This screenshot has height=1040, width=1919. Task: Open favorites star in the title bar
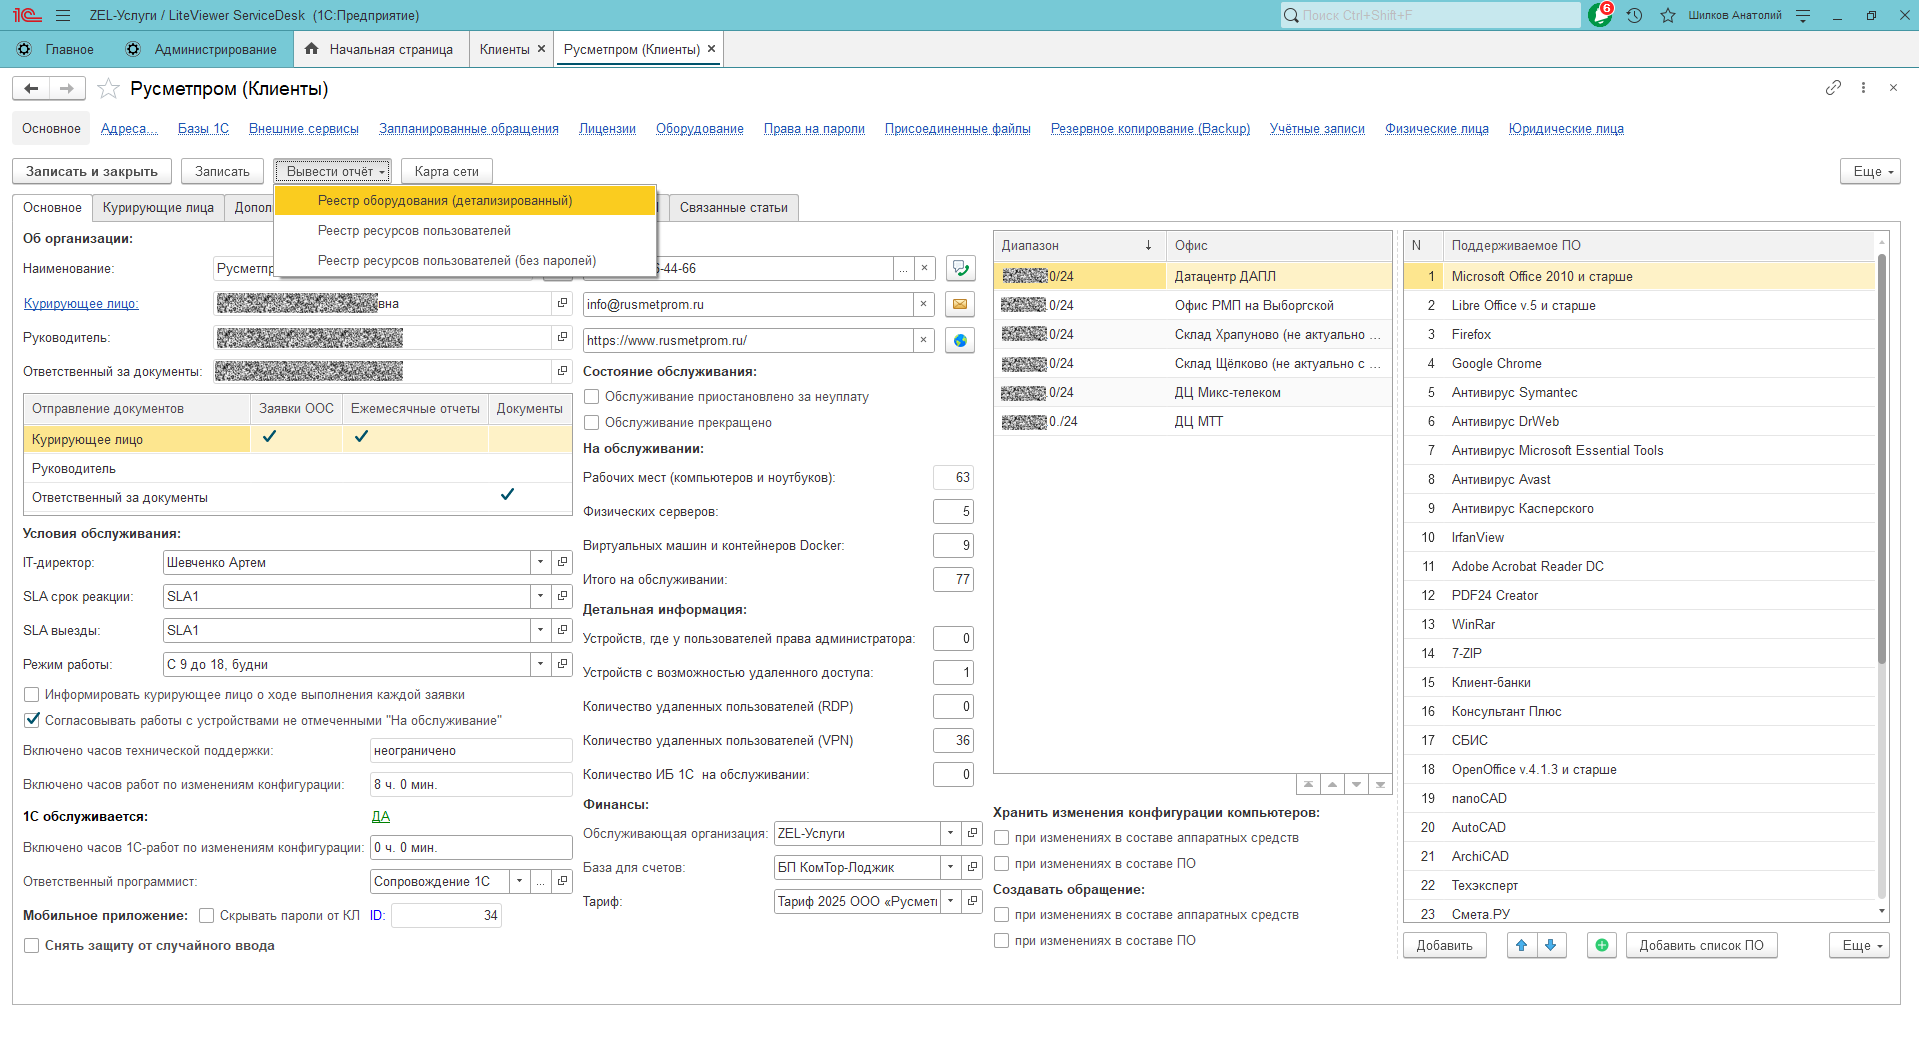click(x=1667, y=15)
